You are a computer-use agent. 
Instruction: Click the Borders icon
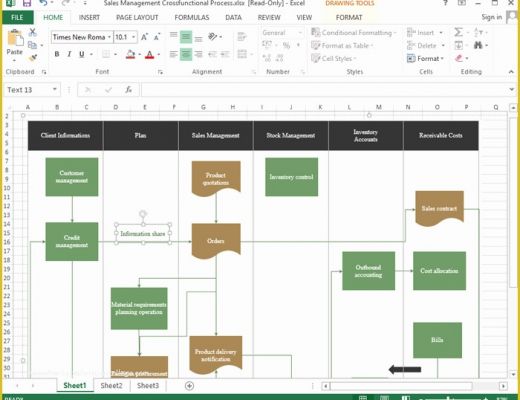click(106, 54)
